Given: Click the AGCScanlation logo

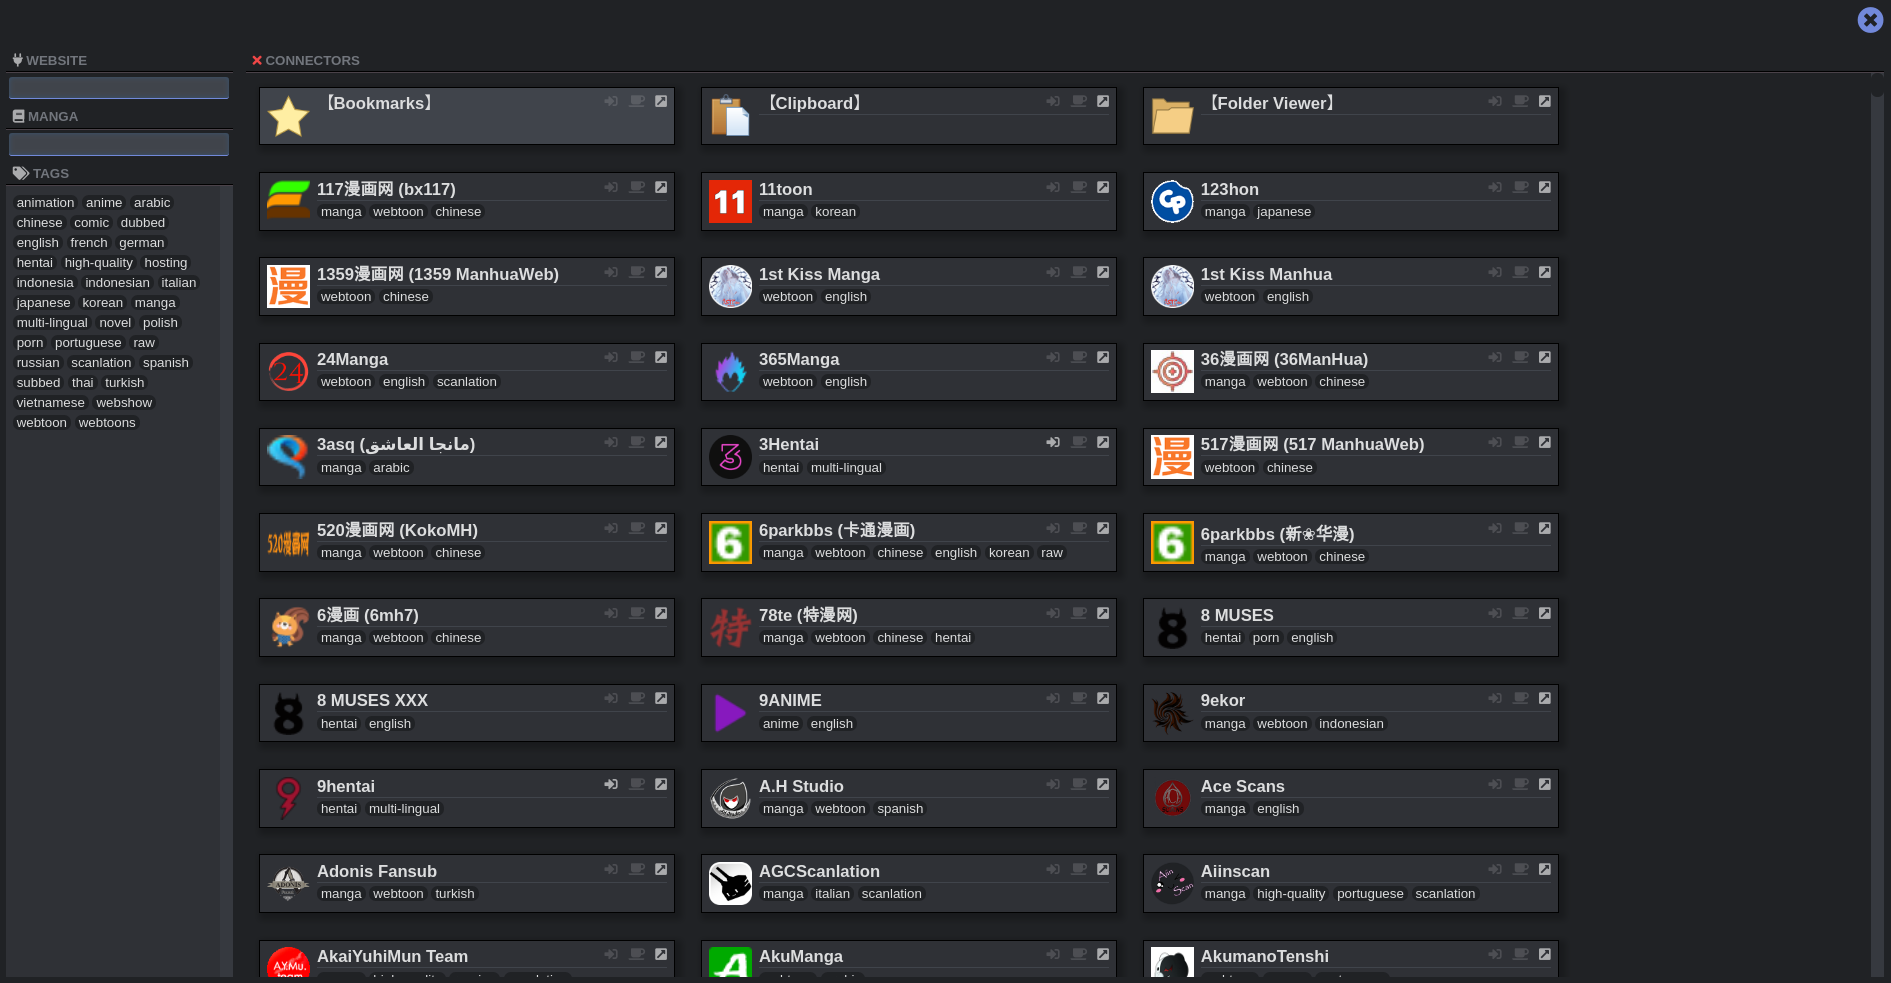Looking at the screenshot, I should click(x=730, y=884).
